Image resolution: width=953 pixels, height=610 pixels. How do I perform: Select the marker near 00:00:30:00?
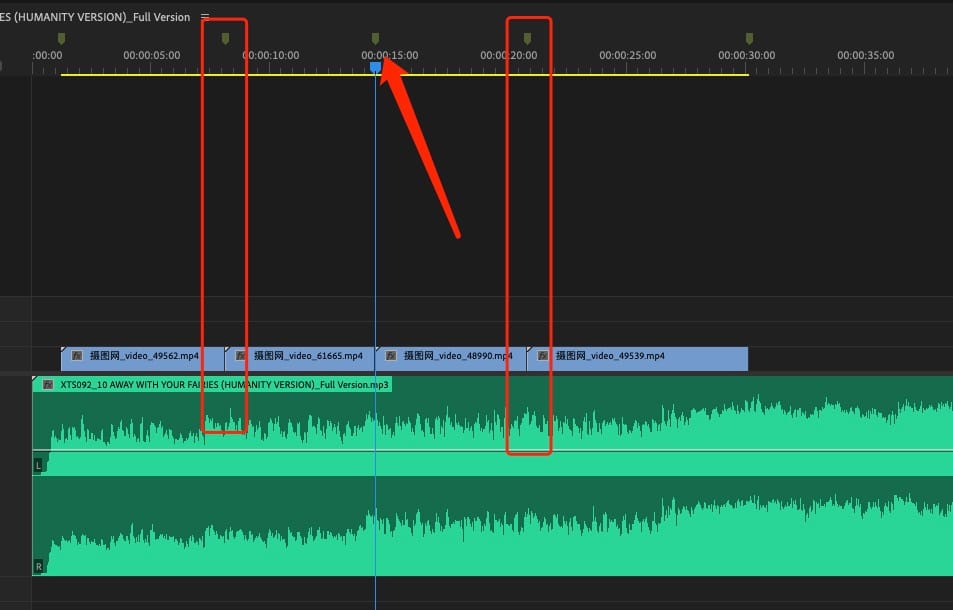[x=749, y=38]
